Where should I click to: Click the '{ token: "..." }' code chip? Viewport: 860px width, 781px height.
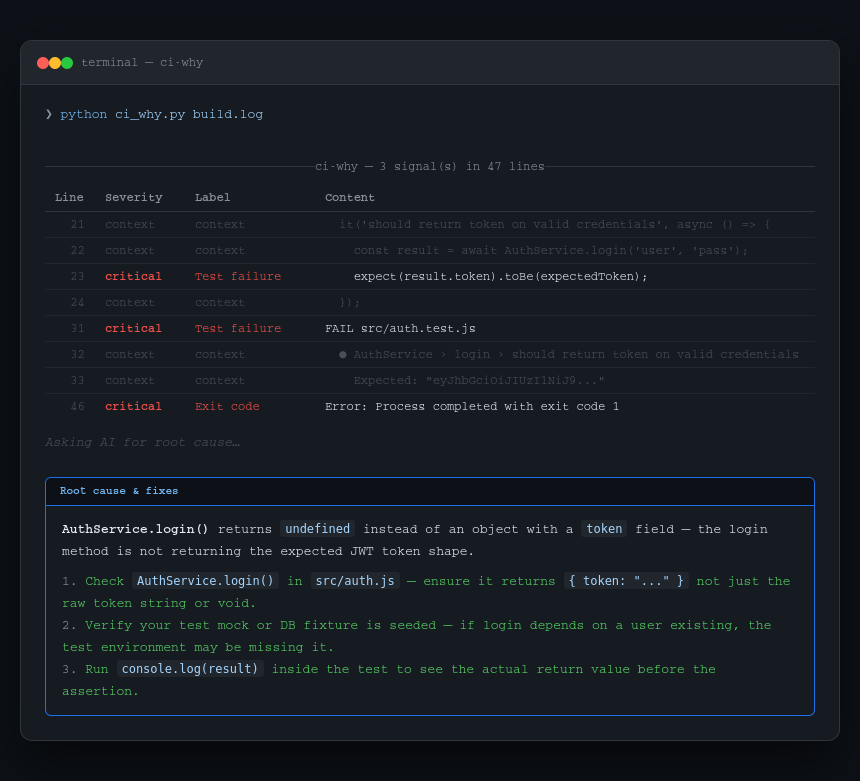pos(626,581)
